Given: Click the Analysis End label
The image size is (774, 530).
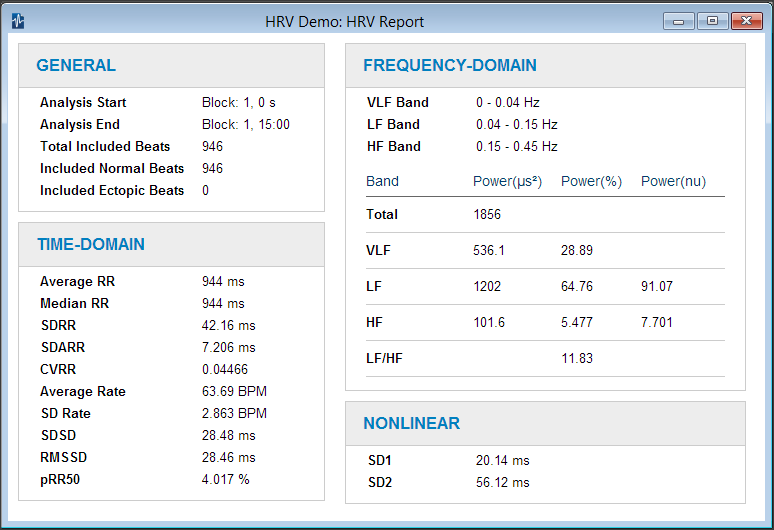Looking at the screenshot, I should 80,125.
